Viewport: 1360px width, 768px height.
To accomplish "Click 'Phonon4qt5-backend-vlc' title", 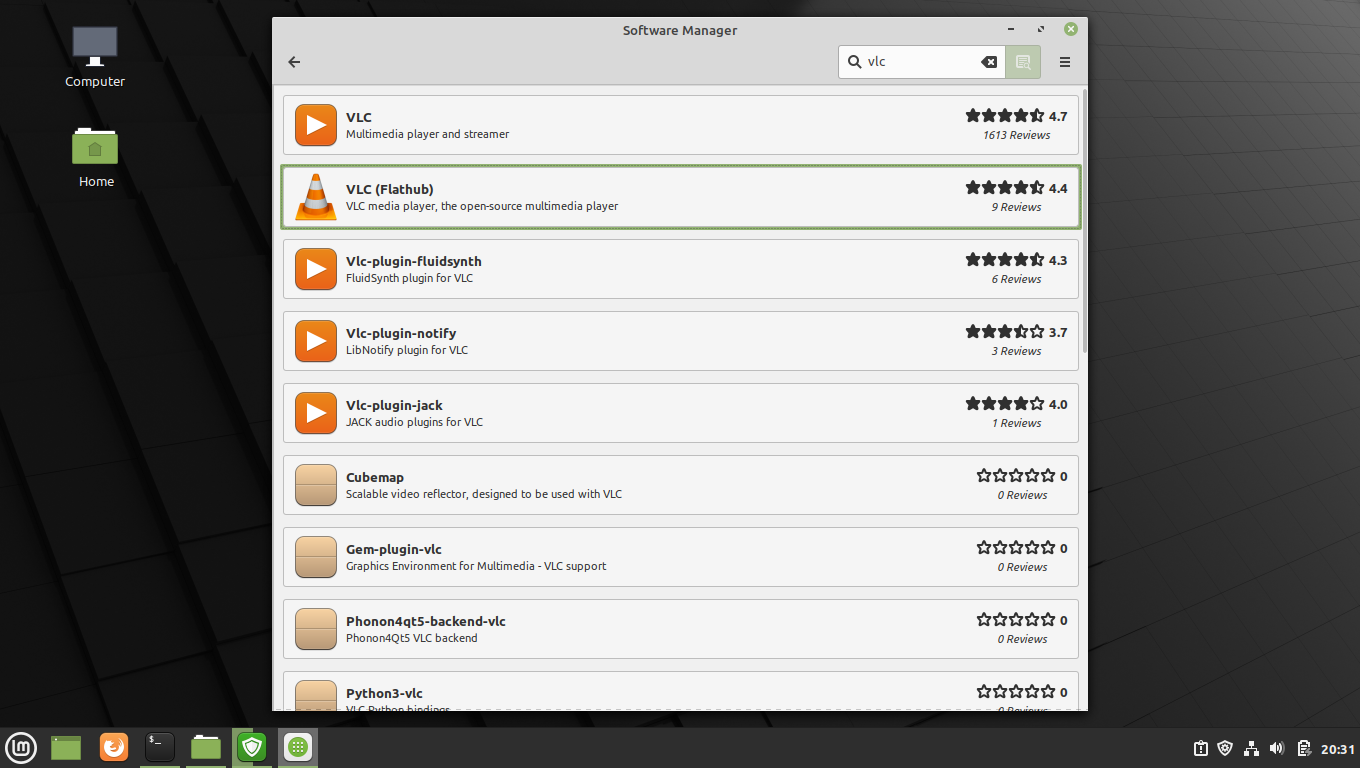I will click(x=426, y=621).
